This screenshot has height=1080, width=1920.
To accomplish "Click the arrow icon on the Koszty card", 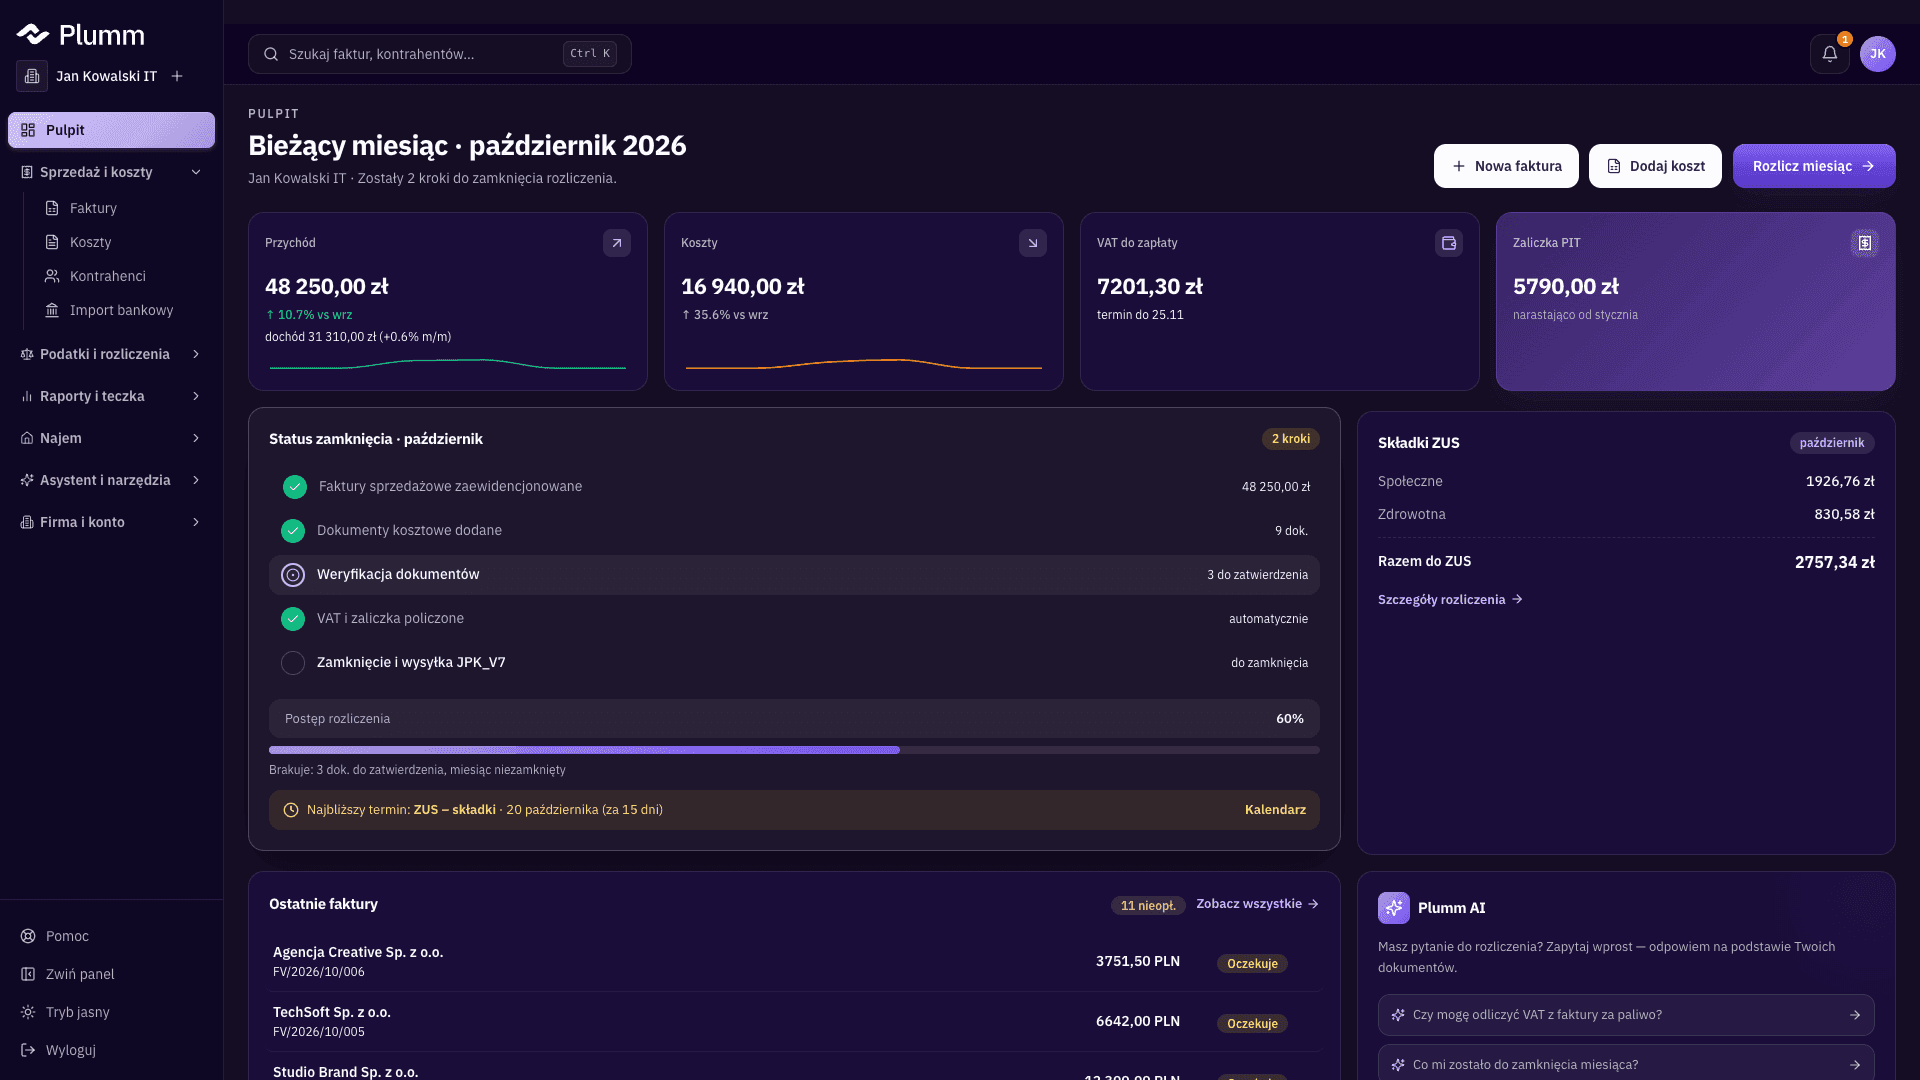I will 1033,243.
